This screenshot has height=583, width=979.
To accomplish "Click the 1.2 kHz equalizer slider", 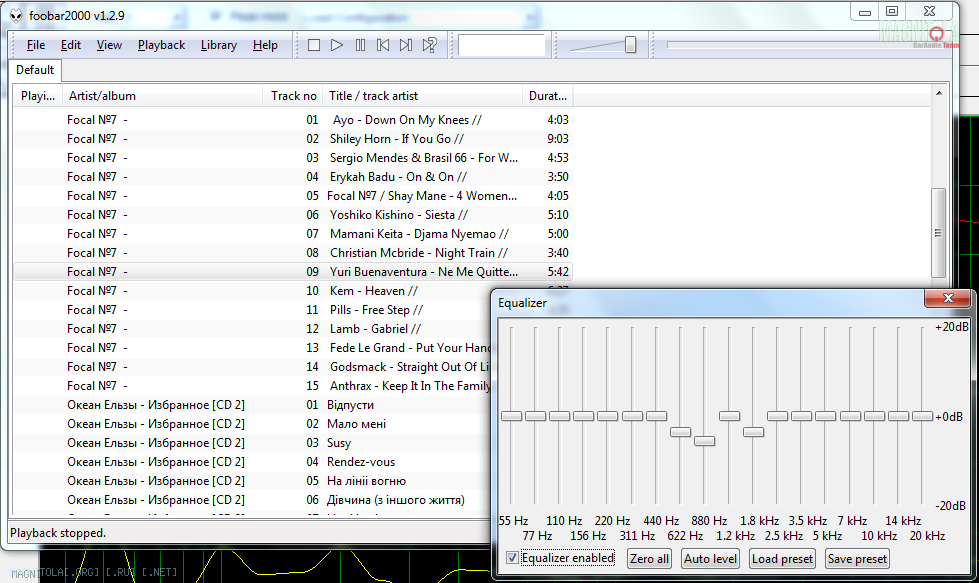I will point(729,416).
